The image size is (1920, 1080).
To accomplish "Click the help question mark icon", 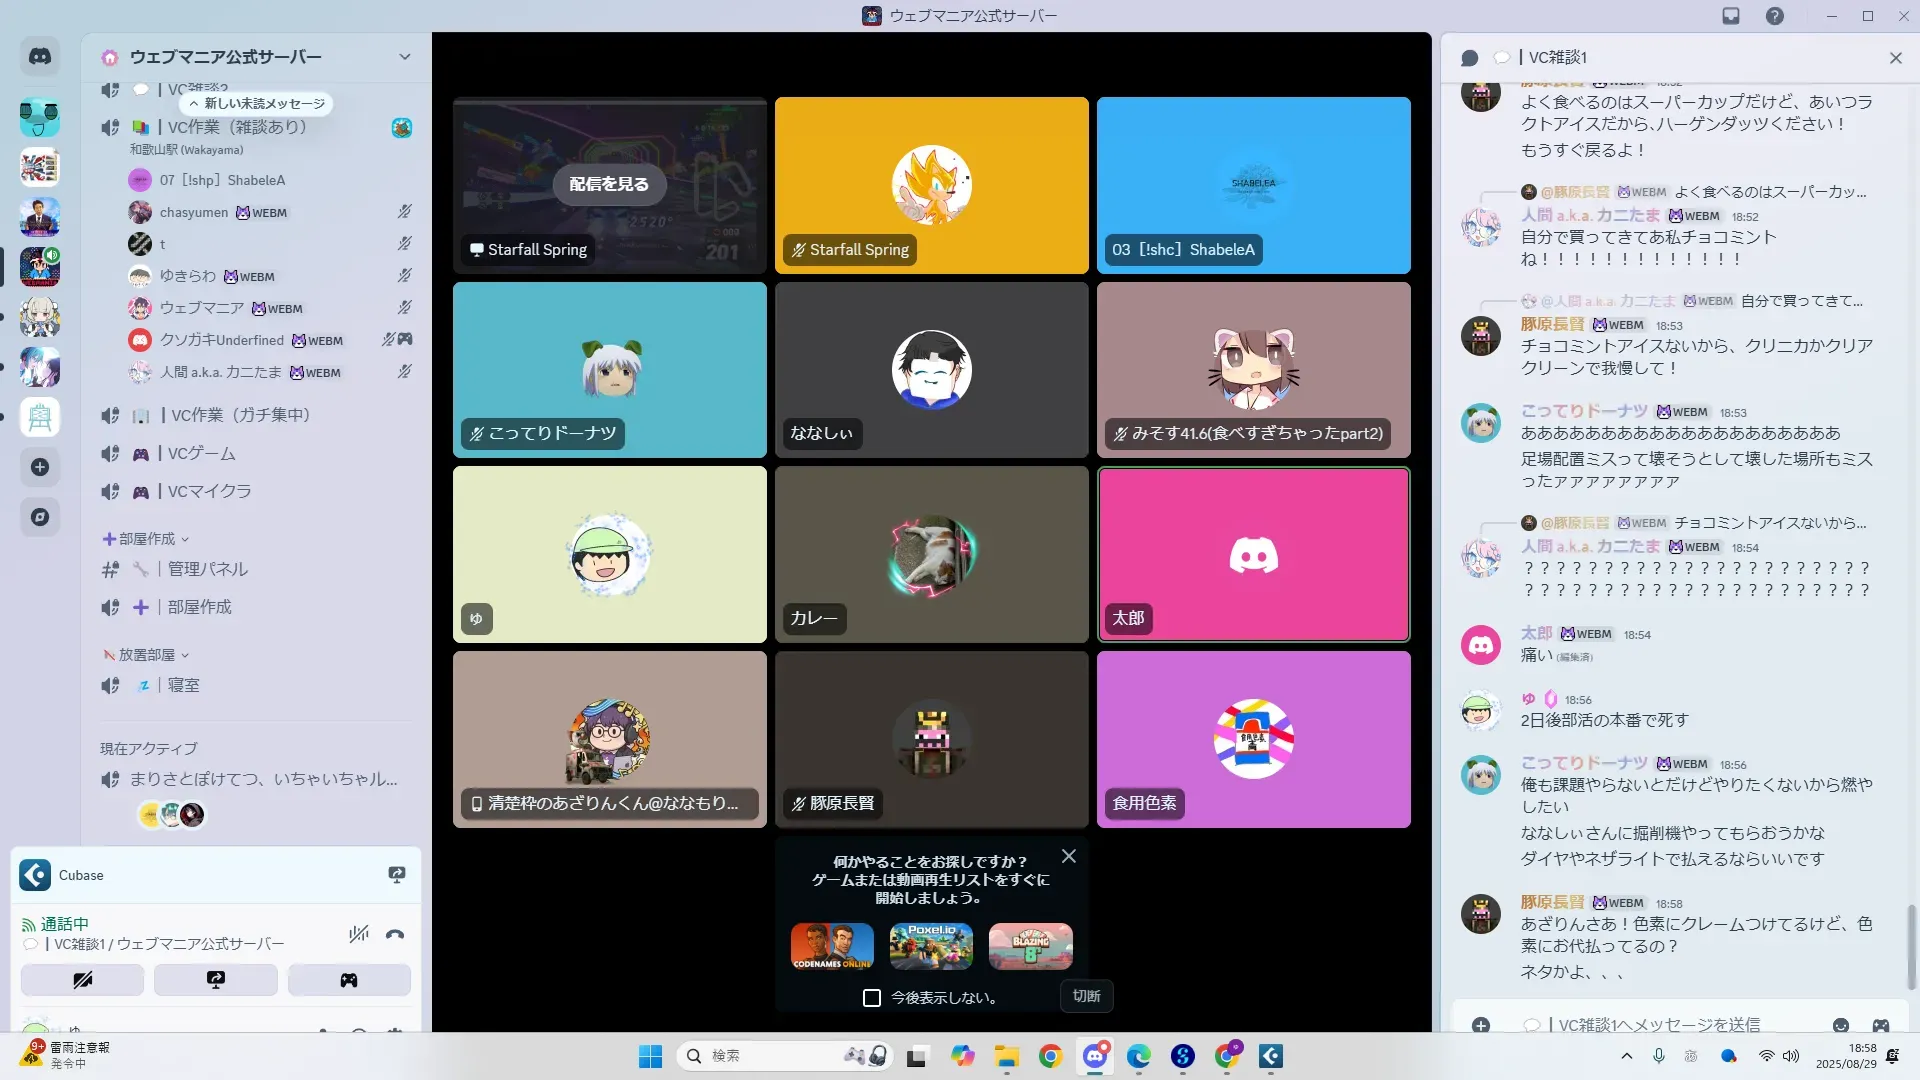I will click(x=1774, y=16).
